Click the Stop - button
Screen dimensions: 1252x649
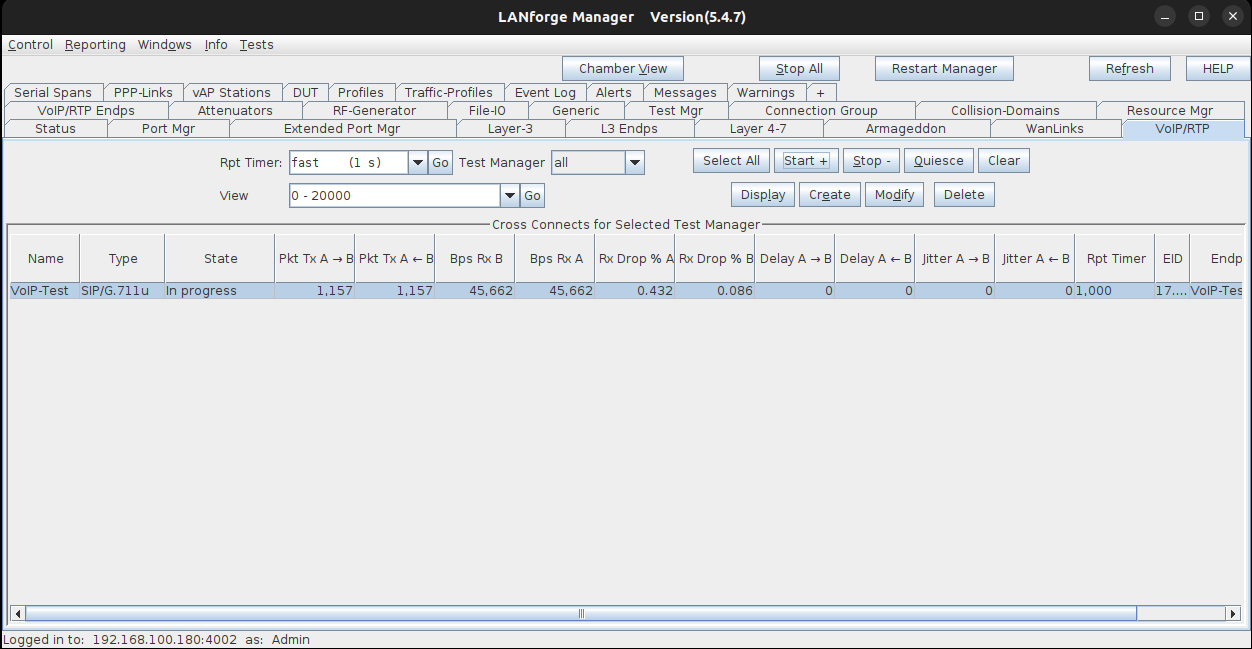[x=872, y=161]
